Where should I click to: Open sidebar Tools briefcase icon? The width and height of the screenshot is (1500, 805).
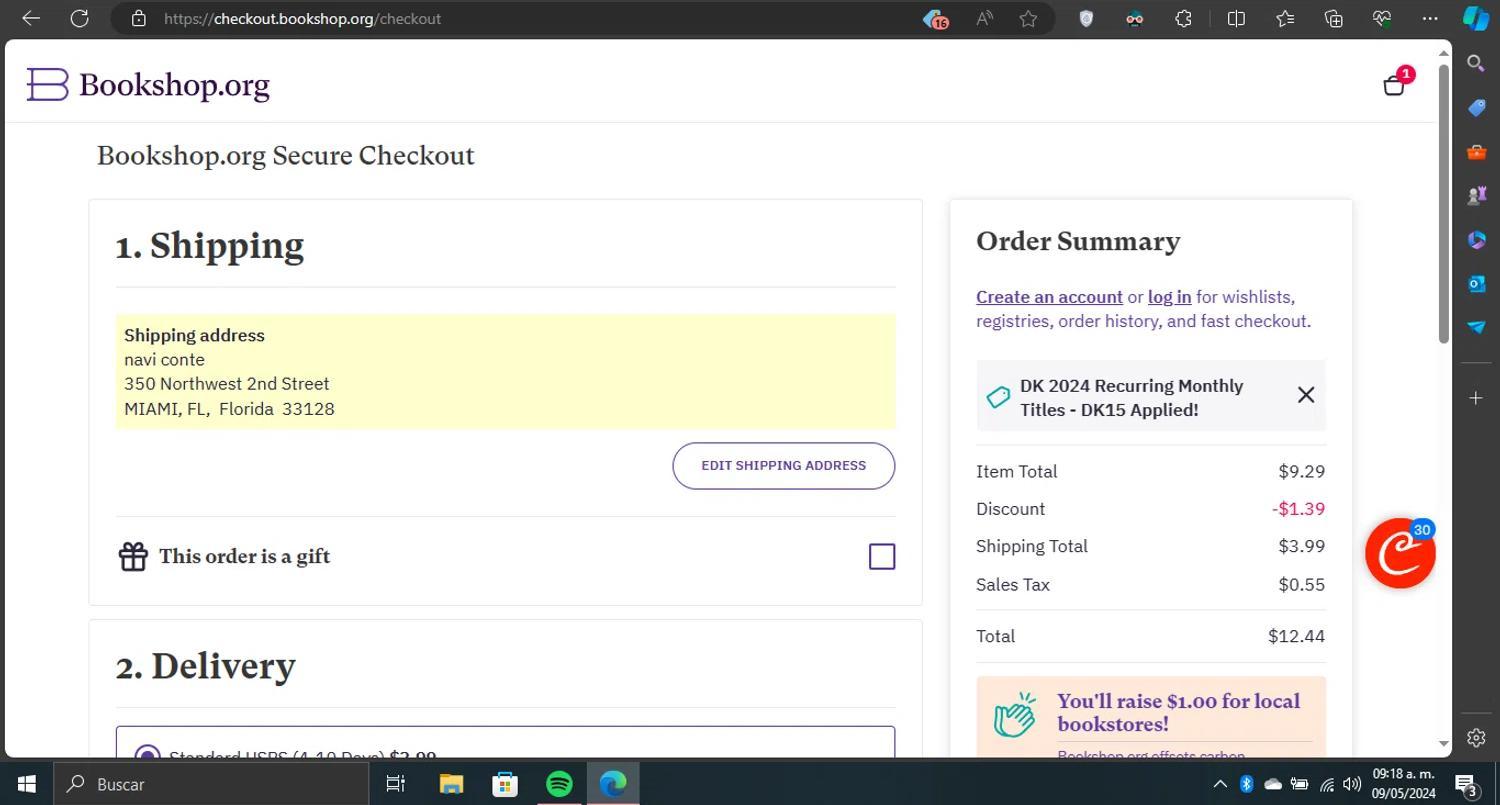1476,152
